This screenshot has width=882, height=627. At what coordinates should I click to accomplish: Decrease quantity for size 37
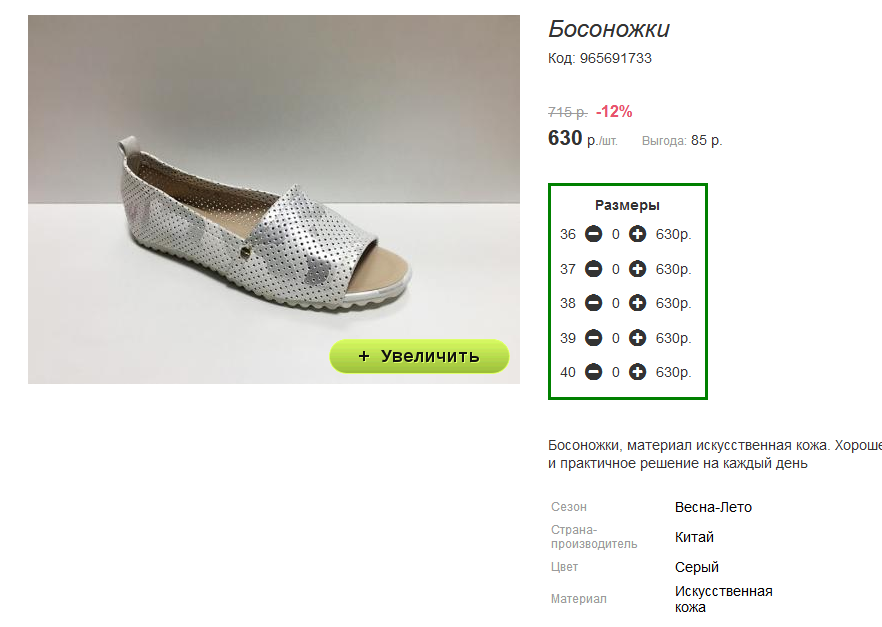coord(593,269)
